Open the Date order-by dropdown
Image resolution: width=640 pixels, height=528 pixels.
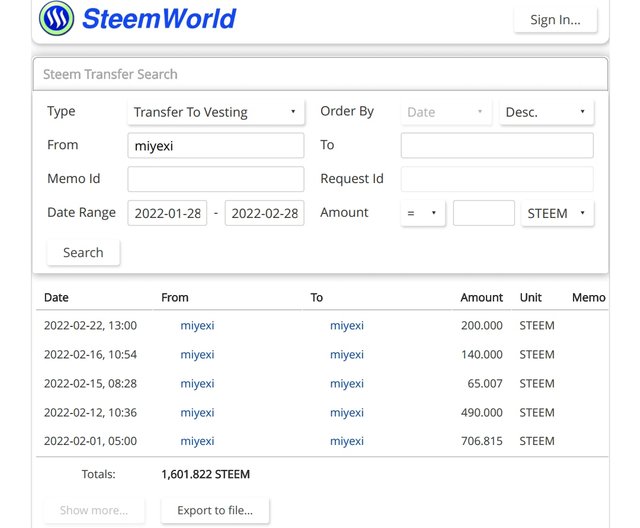click(446, 112)
